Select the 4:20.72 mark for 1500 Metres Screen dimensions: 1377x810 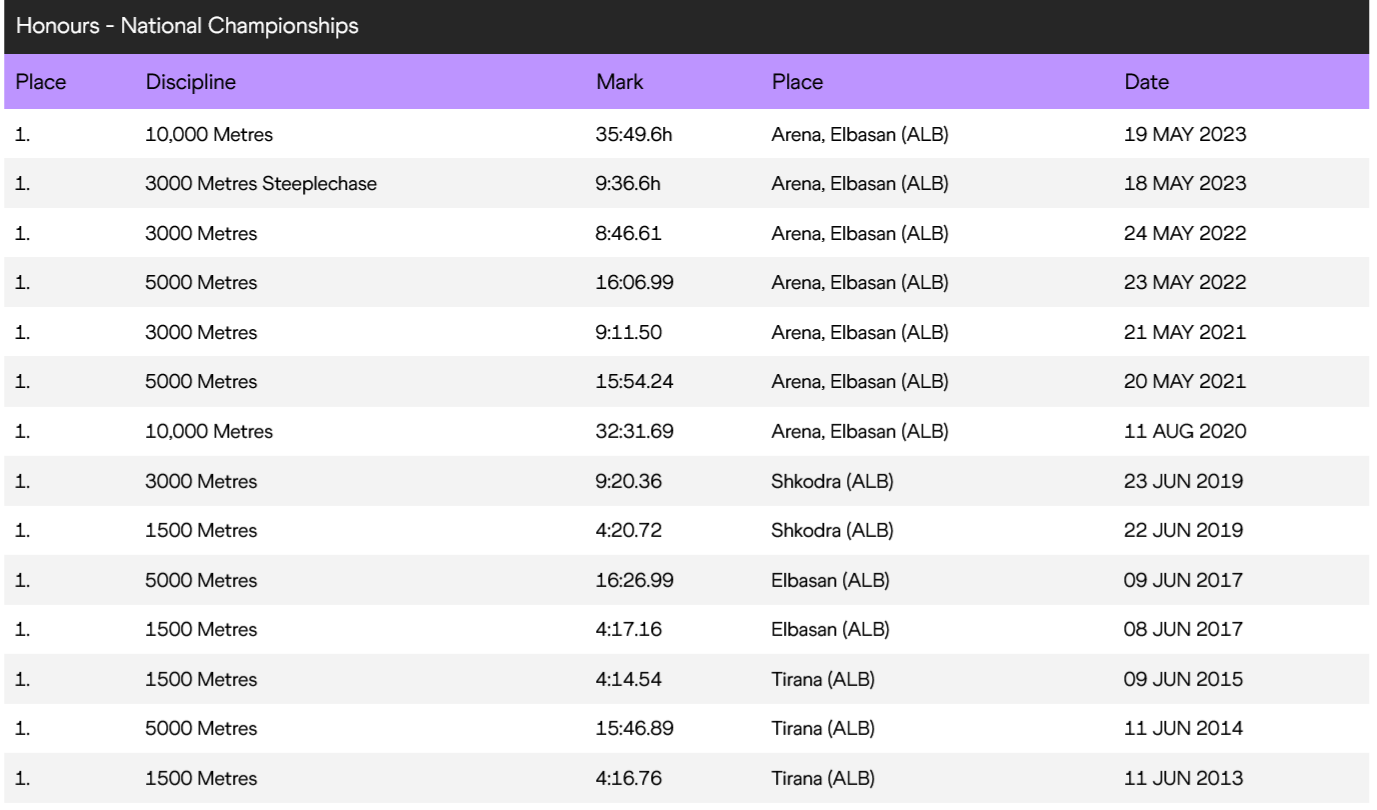coord(629,531)
